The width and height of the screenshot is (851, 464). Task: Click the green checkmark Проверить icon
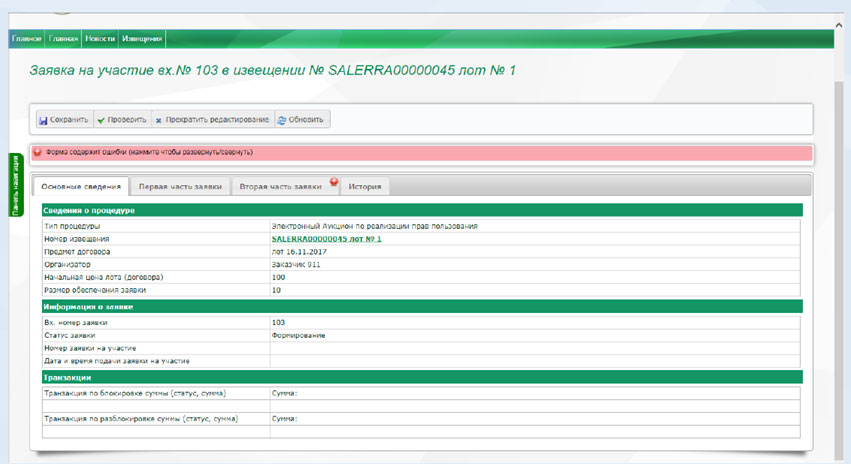click(102, 120)
